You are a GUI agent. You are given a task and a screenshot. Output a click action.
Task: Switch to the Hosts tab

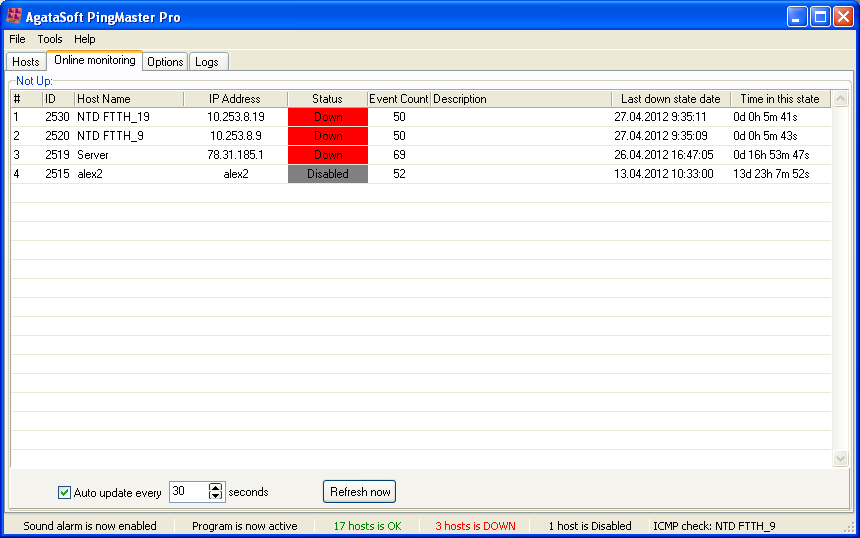coord(26,61)
